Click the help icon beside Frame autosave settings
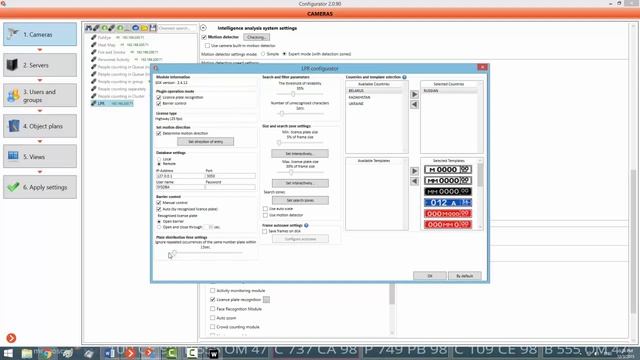 306,225
